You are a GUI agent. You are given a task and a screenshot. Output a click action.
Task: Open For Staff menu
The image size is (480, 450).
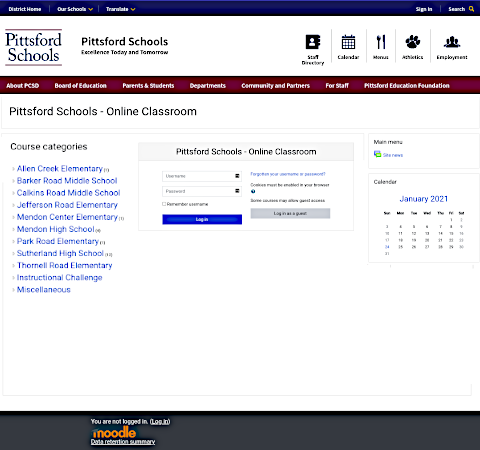337,86
